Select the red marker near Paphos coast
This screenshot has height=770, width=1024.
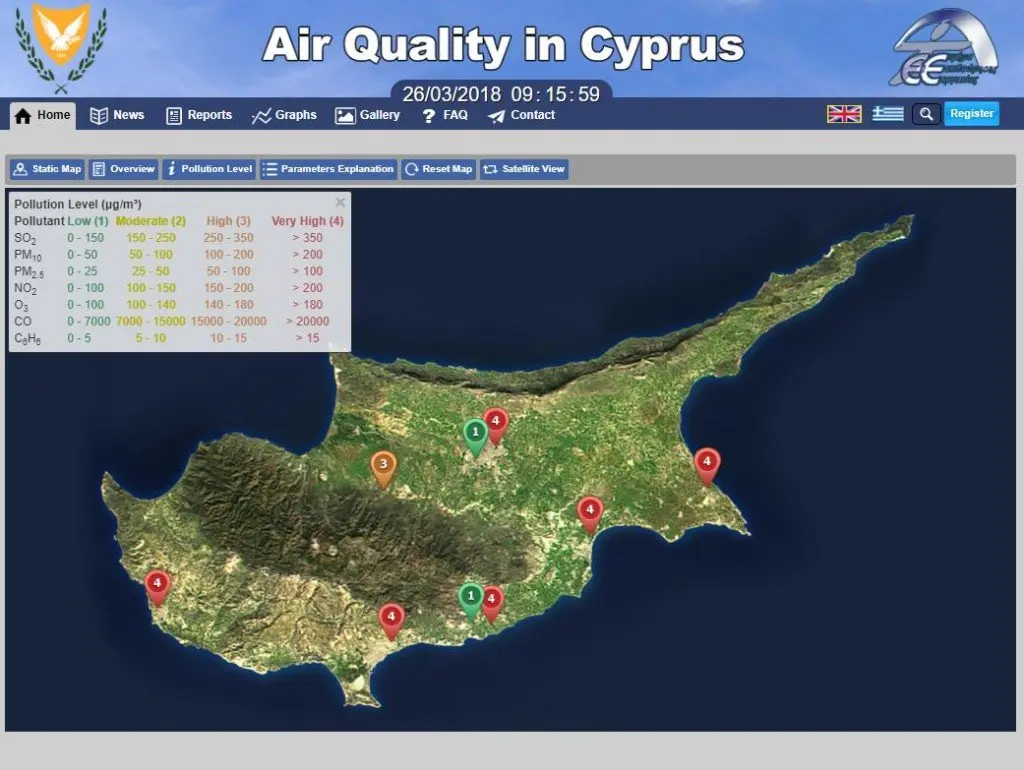click(x=157, y=582)
